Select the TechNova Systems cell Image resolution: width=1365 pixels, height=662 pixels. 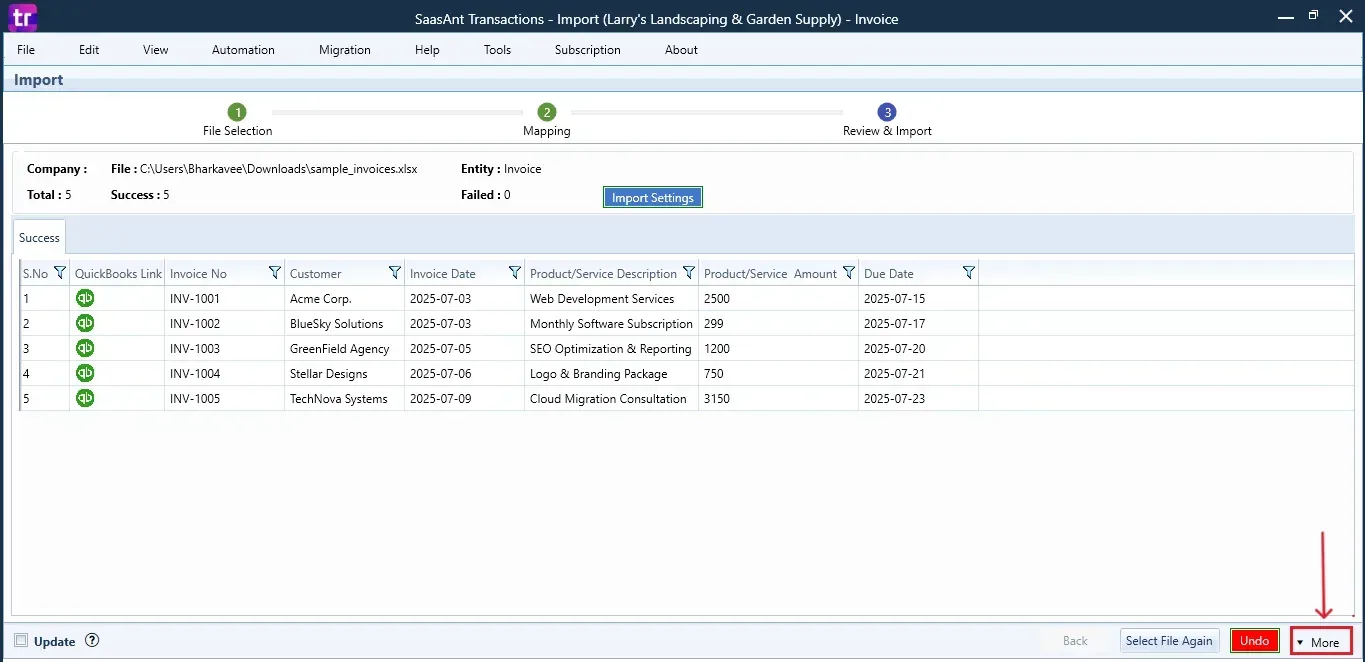point(344,398)
